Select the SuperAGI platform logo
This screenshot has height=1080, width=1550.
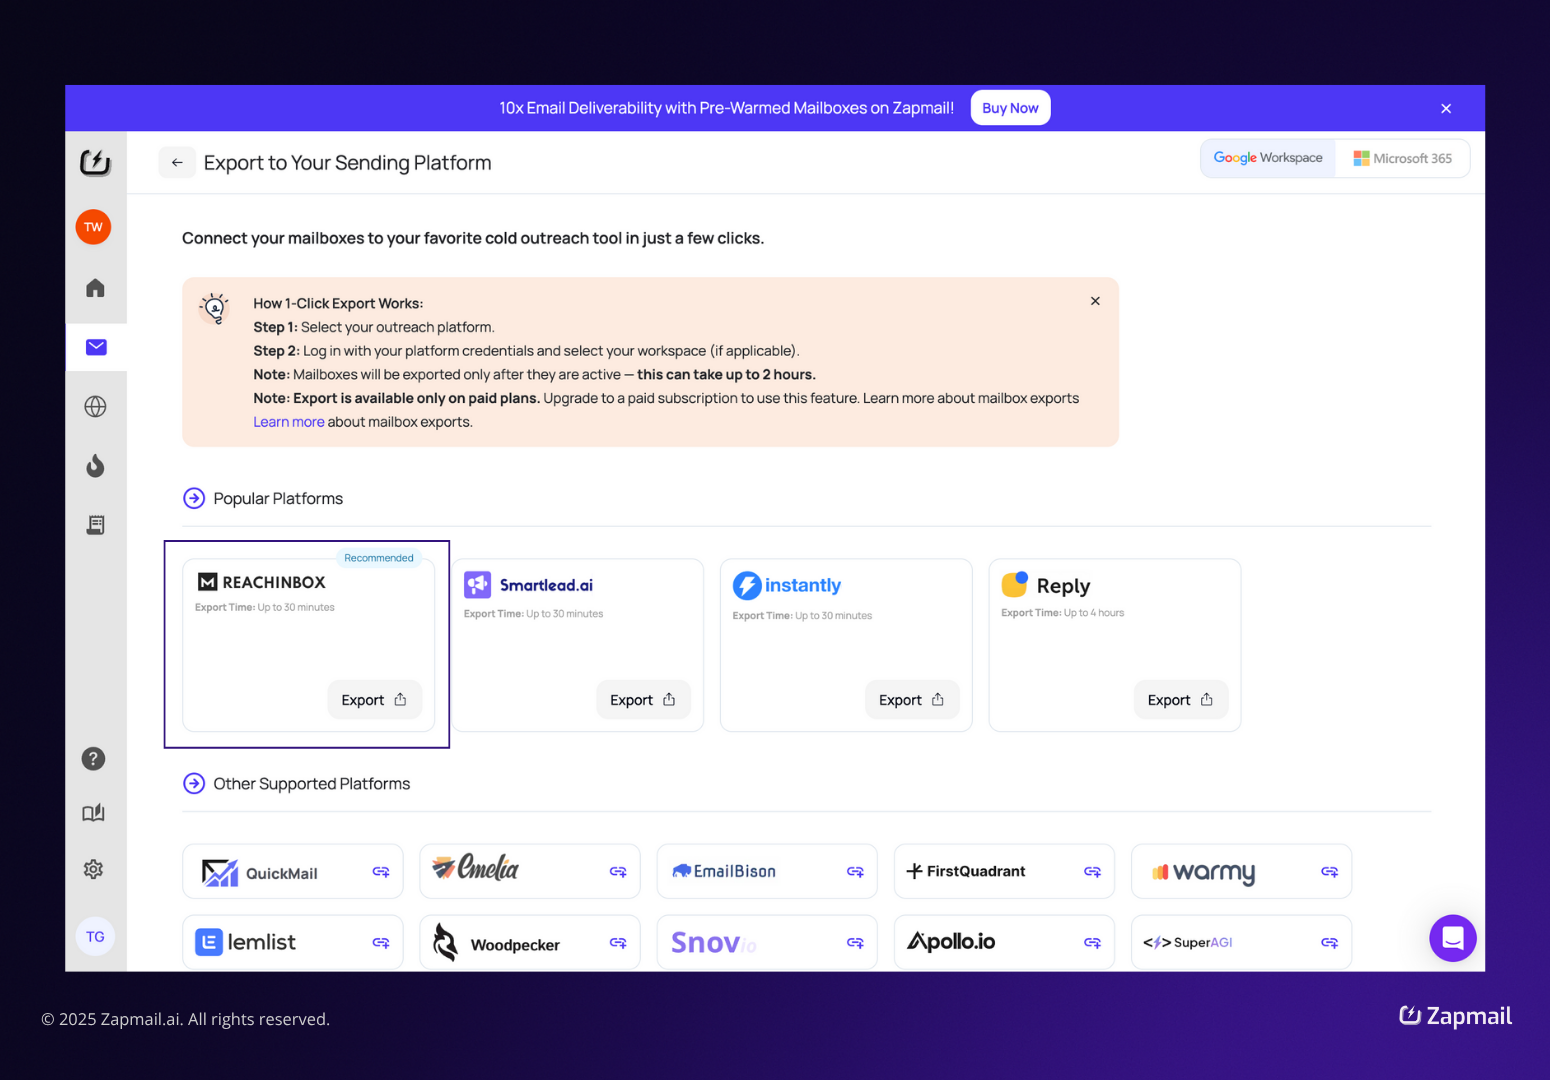(1188, 942)
